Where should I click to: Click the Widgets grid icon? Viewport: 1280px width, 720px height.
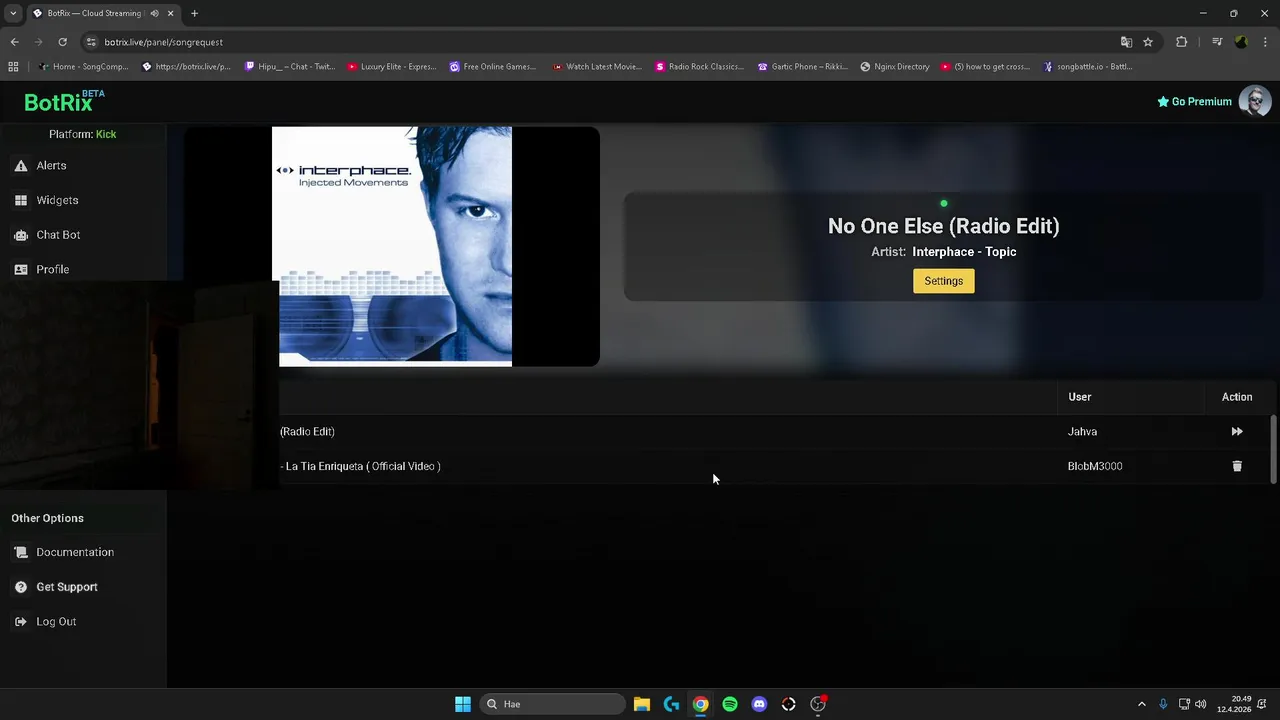pyautogui.click(x=21, y=200)
